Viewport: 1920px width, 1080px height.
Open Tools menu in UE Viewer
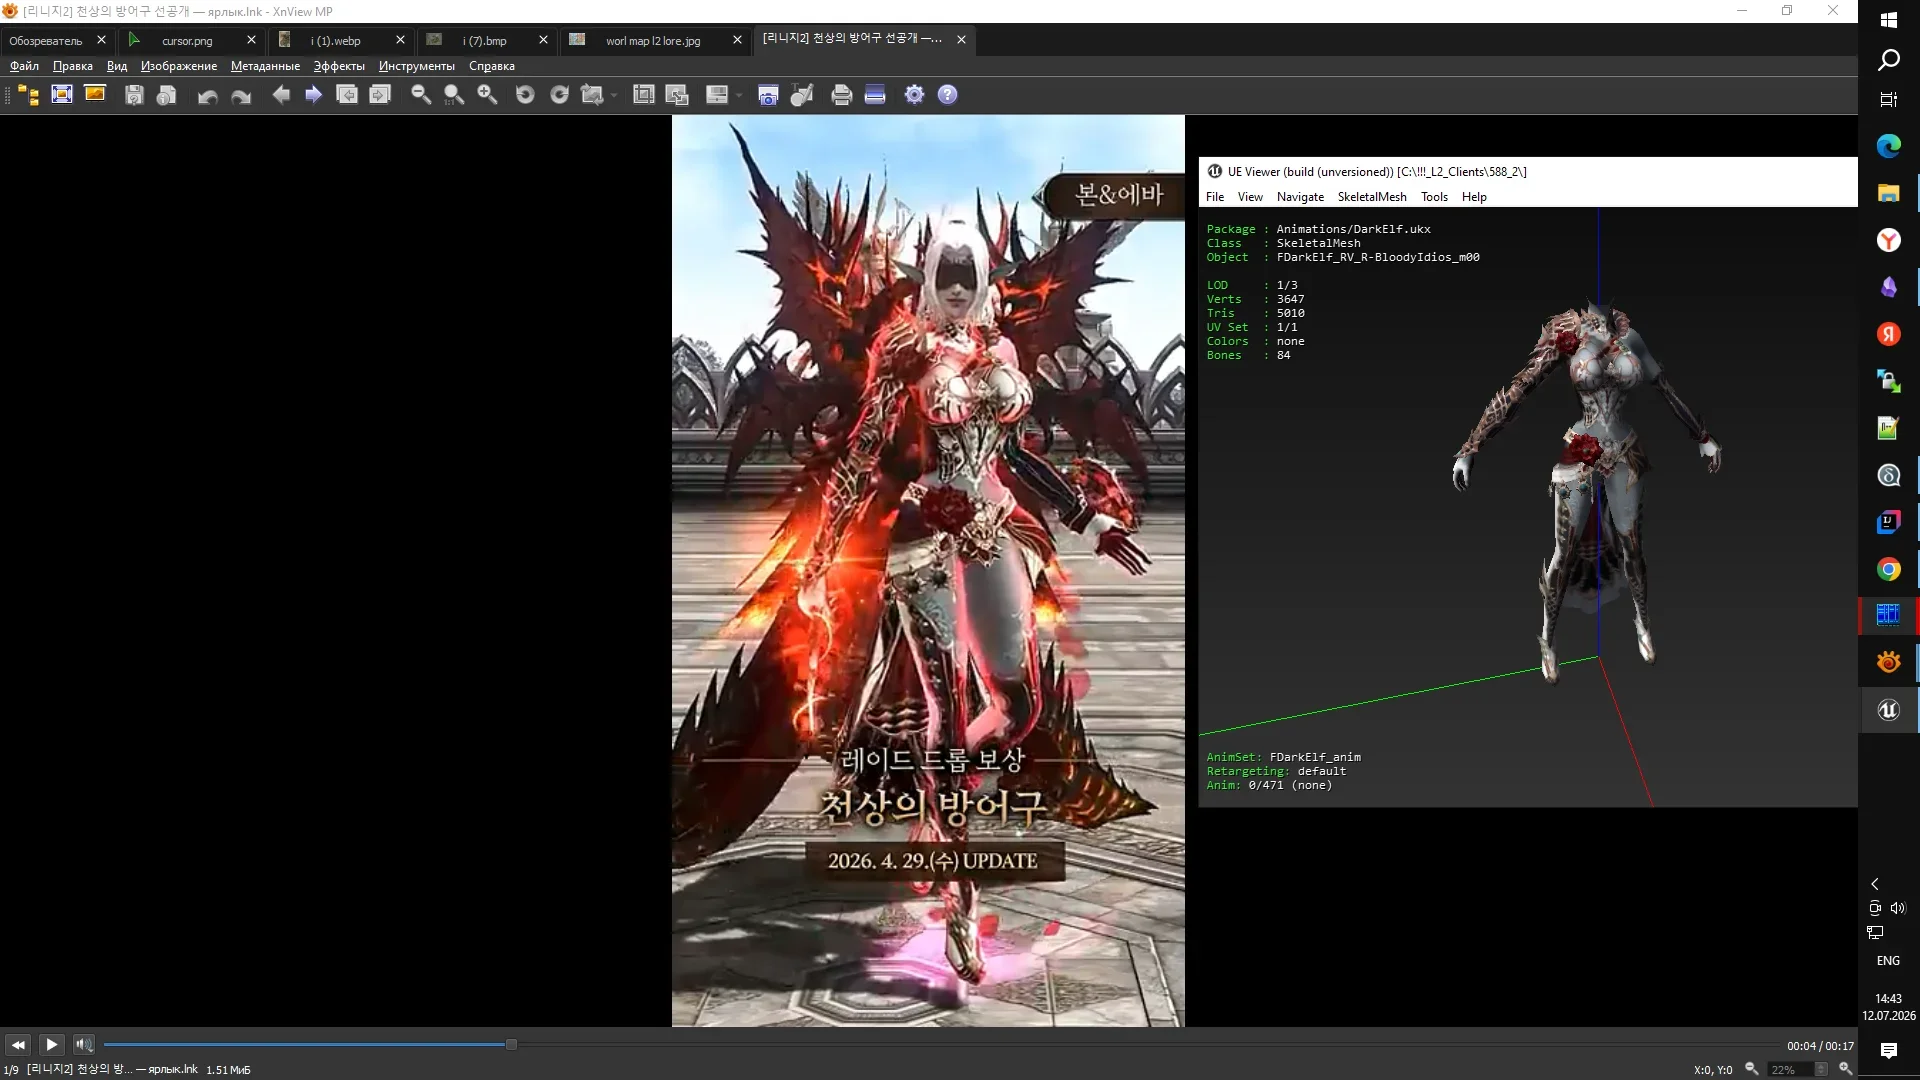pos(1434,197)
